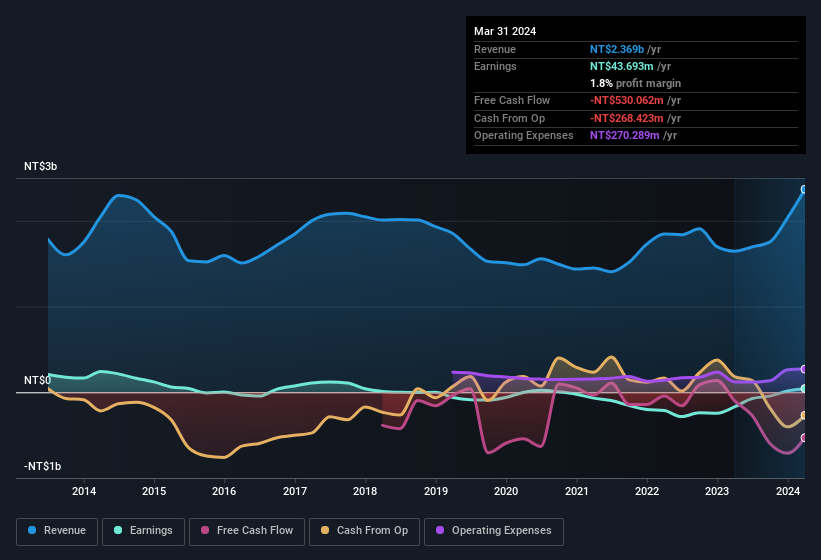
Task: Click the 2018 x-axis label
Action: (365, 491)
